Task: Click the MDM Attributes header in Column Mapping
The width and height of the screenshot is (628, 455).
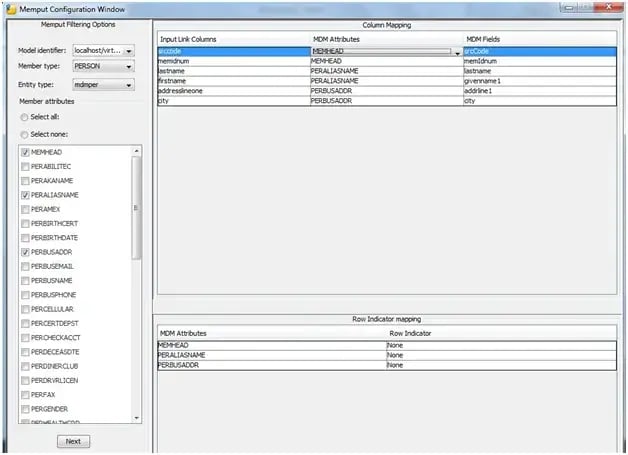Action: coord(336,39)
